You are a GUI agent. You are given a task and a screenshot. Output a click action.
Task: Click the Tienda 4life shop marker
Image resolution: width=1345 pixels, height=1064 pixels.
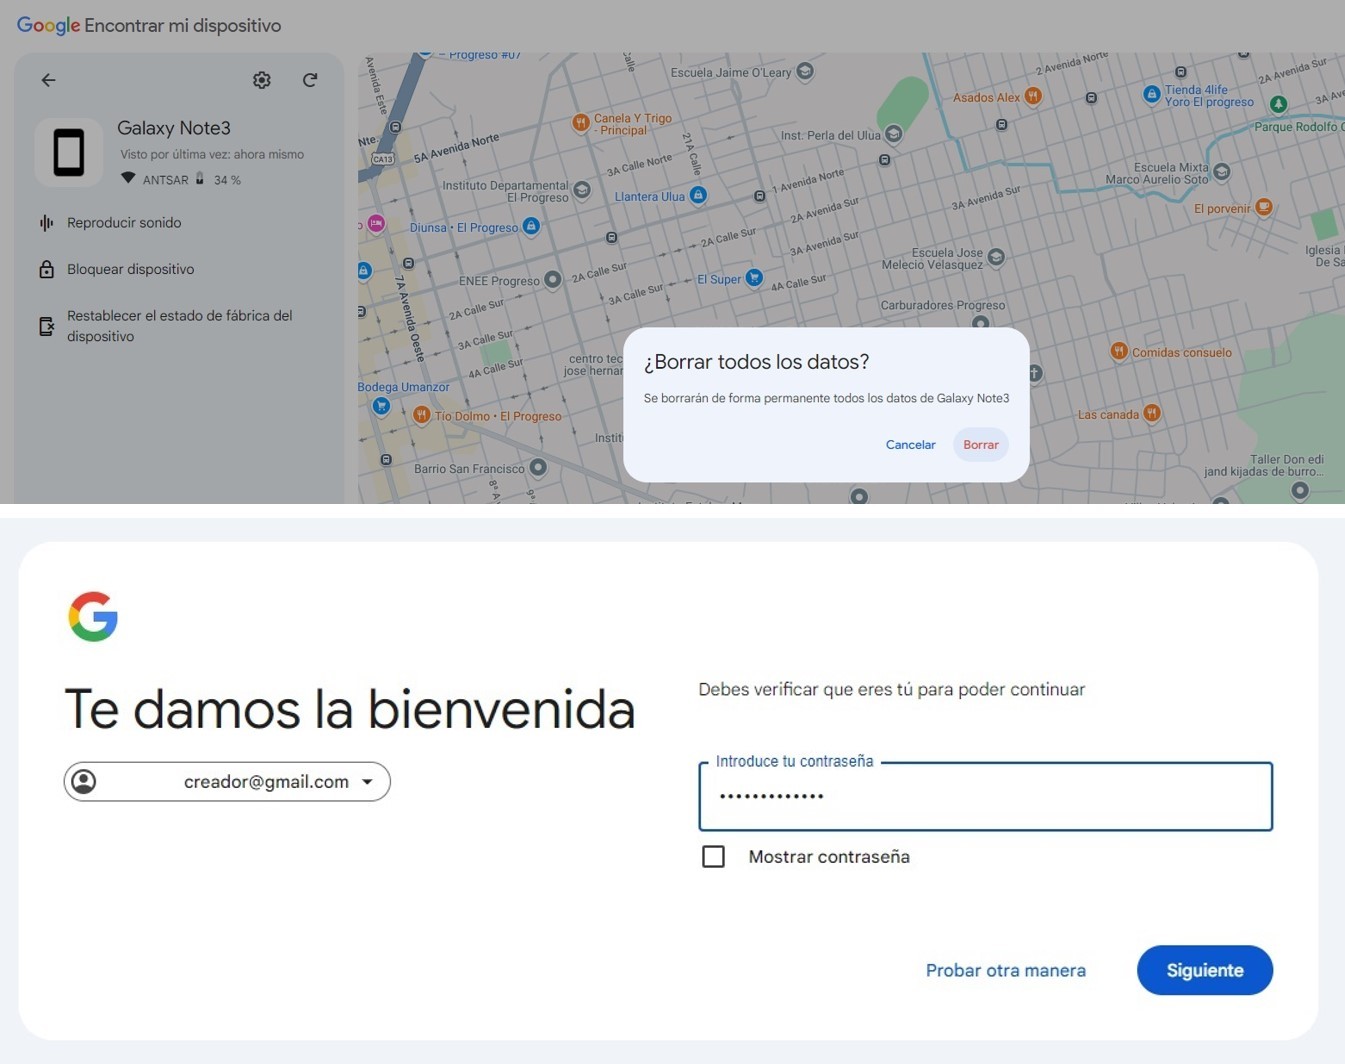point(1151,94)
